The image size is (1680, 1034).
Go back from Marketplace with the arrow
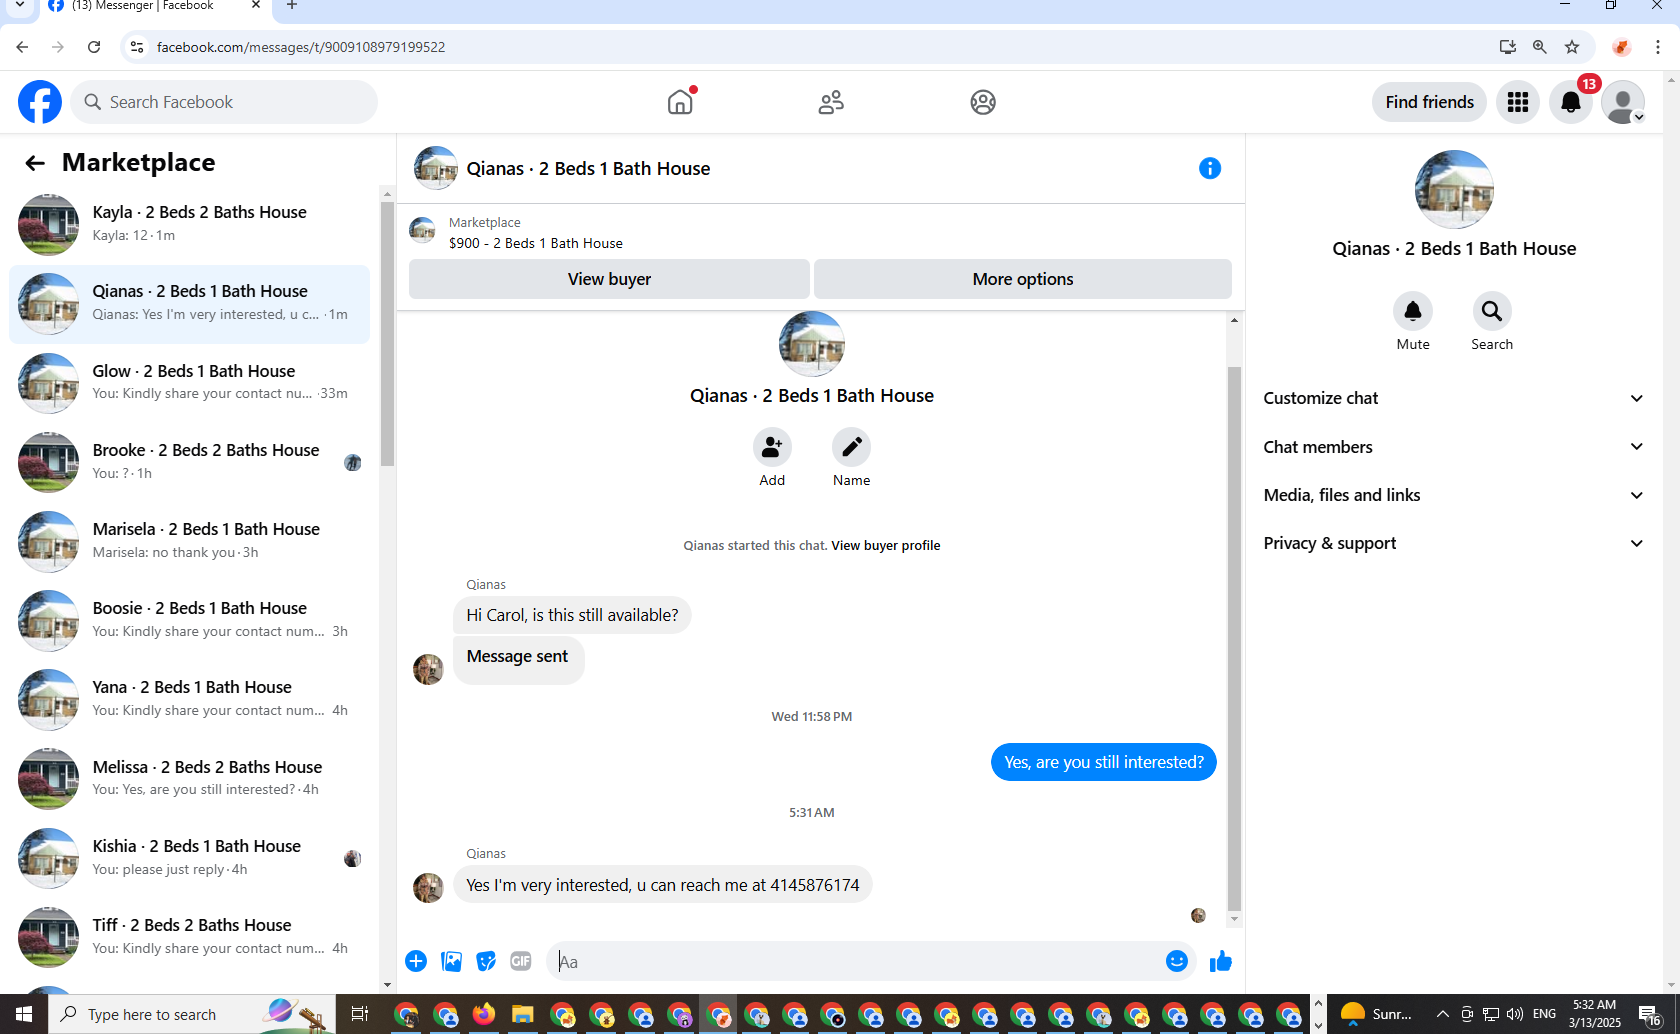click(35, 163)
